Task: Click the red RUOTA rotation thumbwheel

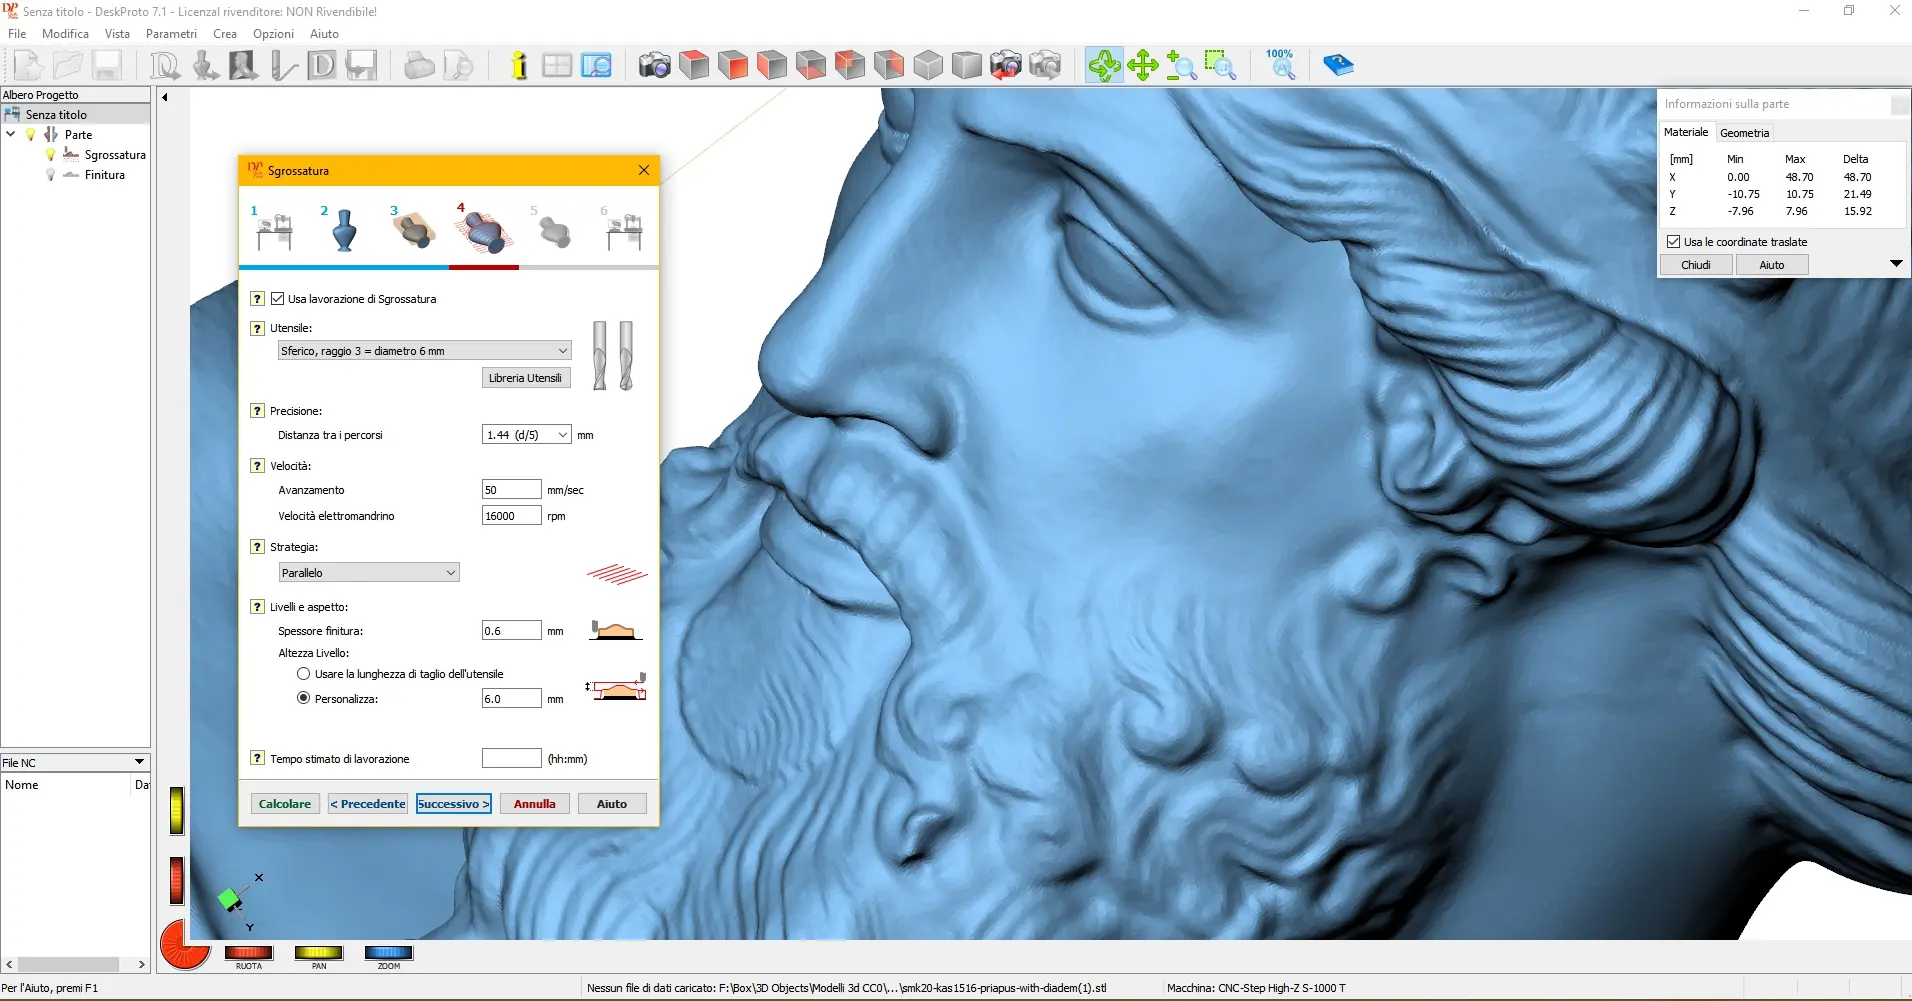Action: pos(249,953)
